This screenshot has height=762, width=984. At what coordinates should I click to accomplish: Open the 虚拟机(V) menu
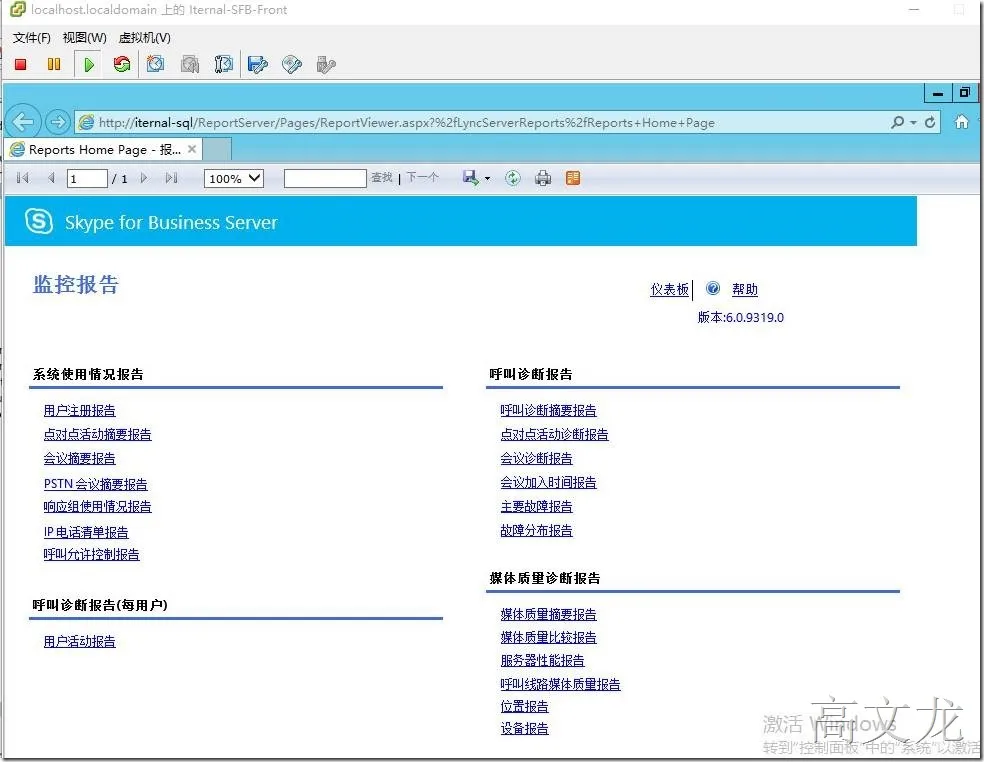tap(145, 37)
